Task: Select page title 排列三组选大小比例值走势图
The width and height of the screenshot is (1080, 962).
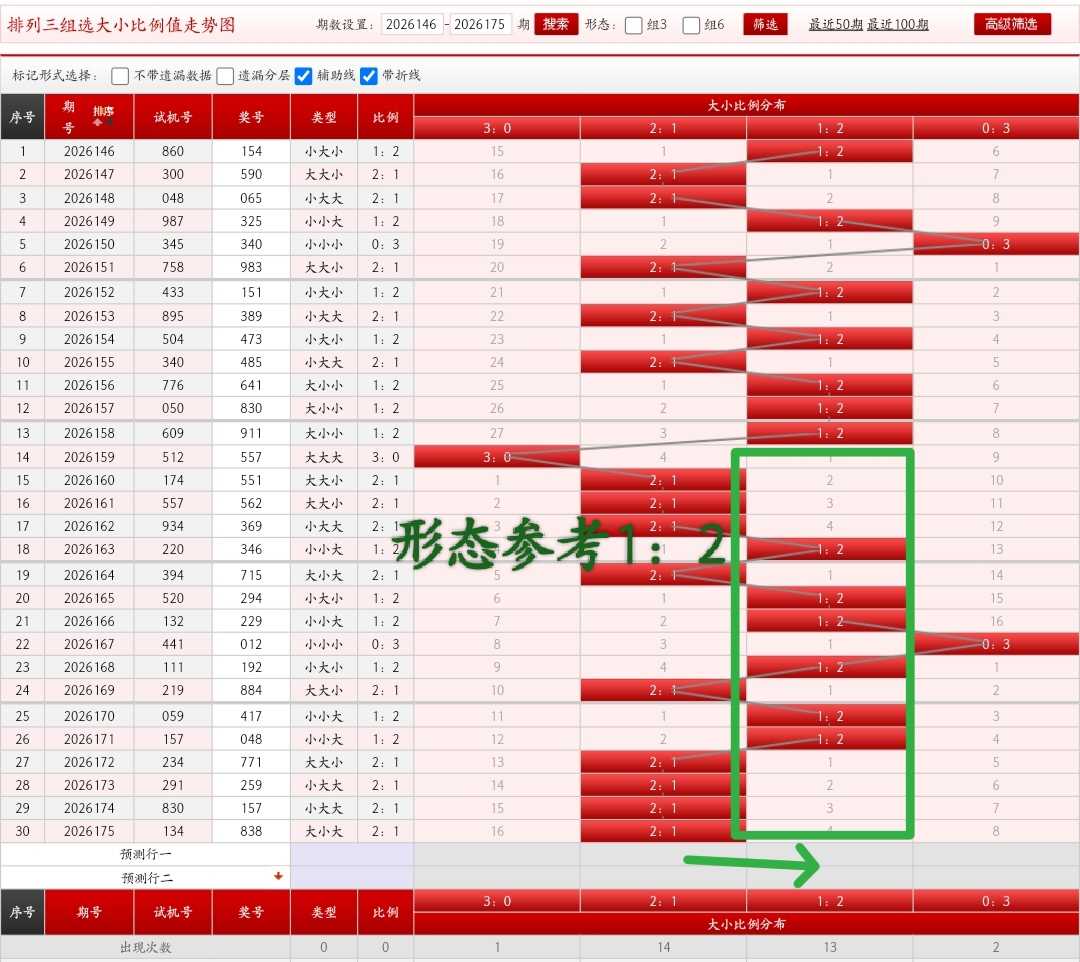Action: (121, 25)
